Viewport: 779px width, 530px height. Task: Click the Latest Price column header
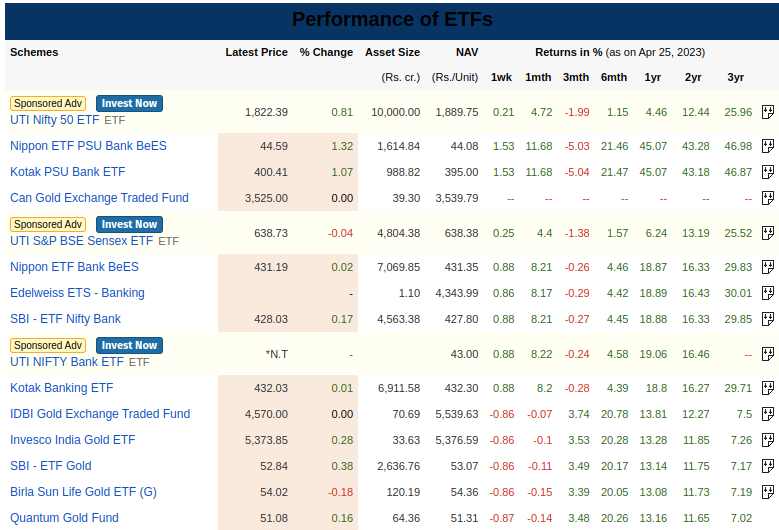256,52
